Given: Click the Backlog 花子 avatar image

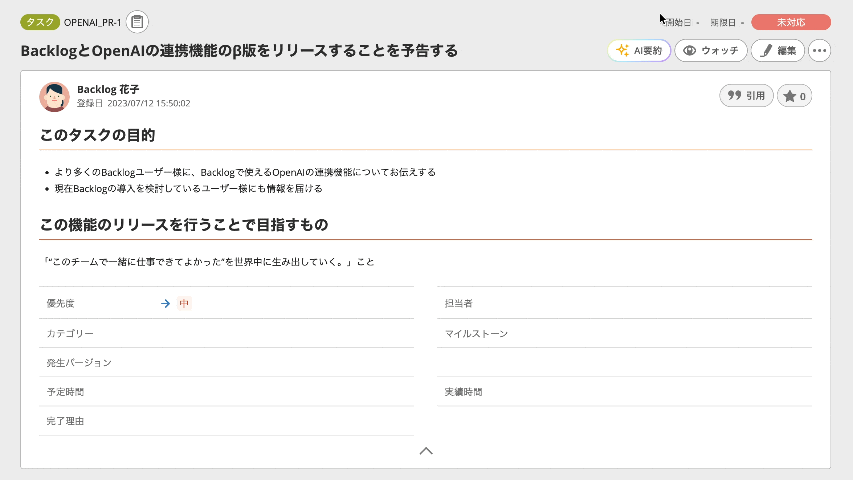Looking at the screenshot, I should click(x=54, y=96).
